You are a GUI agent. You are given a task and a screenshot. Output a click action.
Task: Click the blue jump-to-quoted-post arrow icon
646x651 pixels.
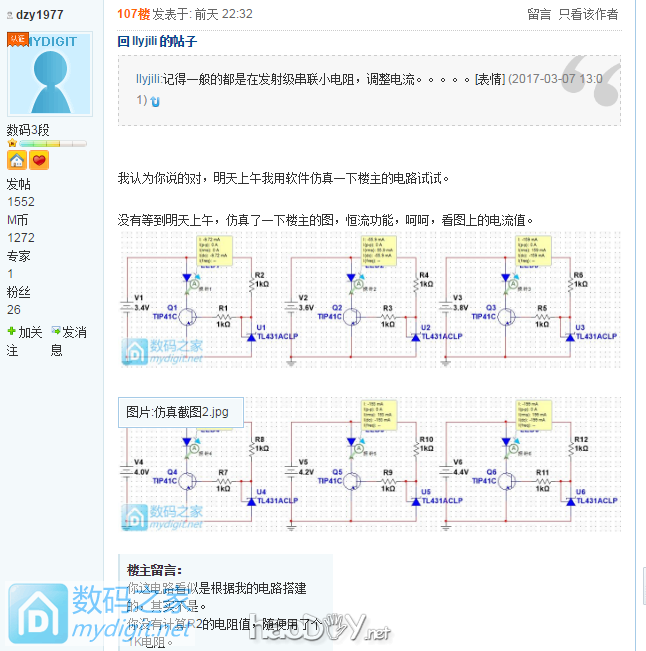coord(155,101)
